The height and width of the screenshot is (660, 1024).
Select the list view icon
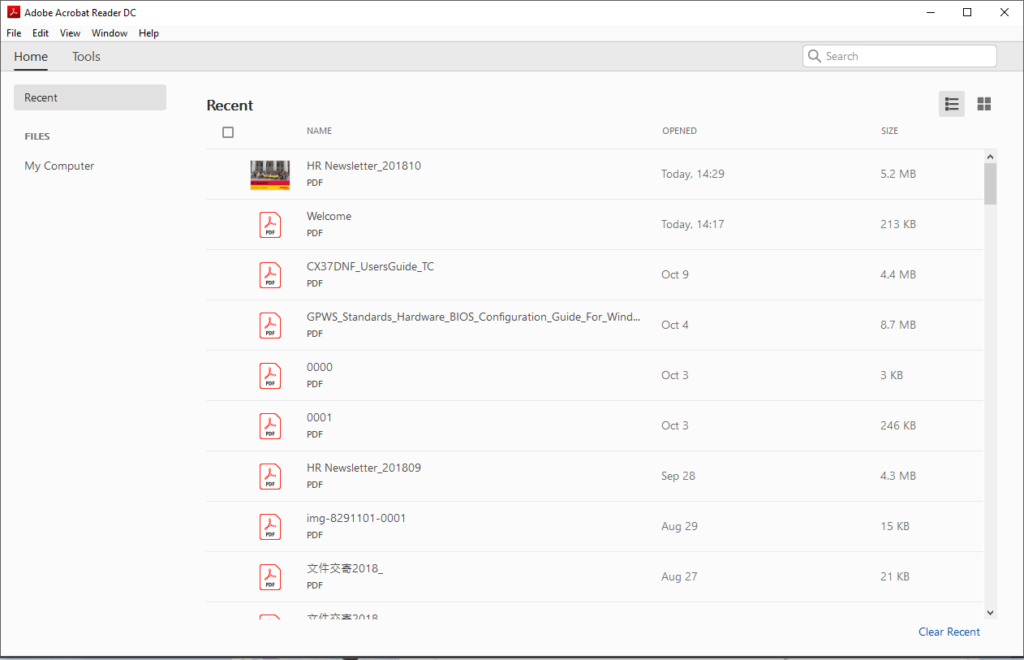pos(951,103)
